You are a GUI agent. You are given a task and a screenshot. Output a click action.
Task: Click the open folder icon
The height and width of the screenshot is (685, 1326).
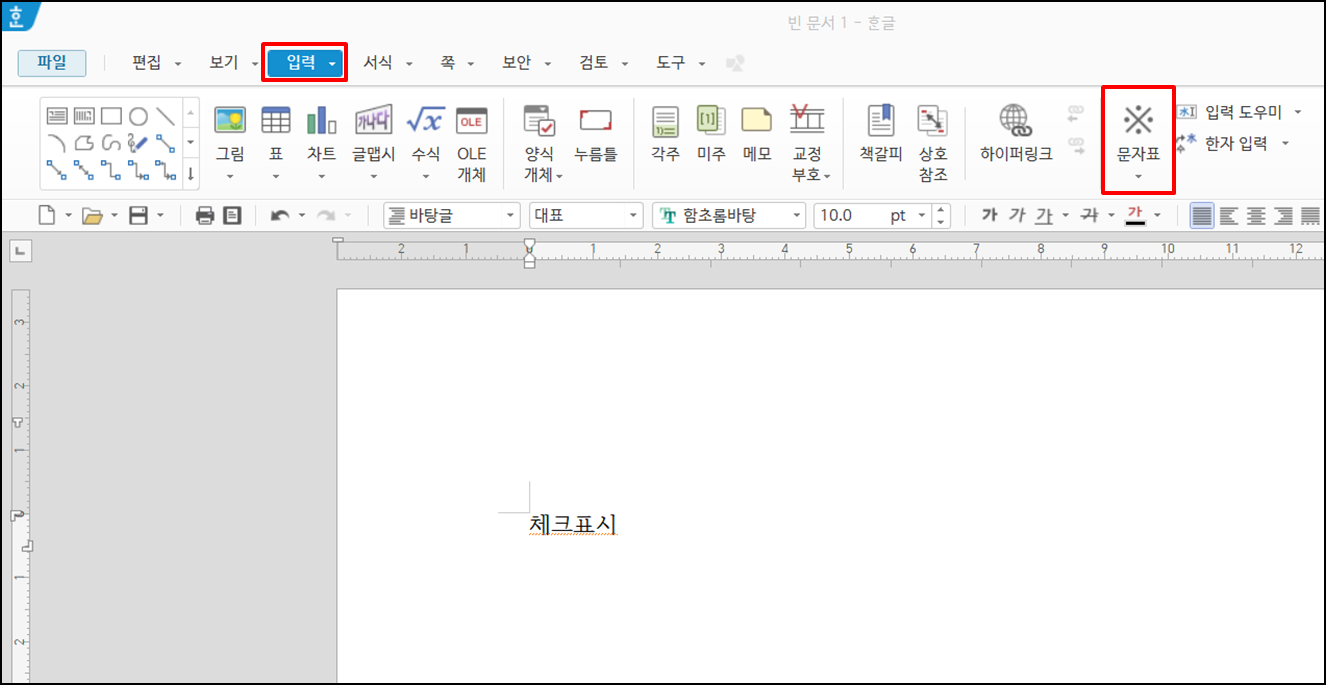coord(93,215)
